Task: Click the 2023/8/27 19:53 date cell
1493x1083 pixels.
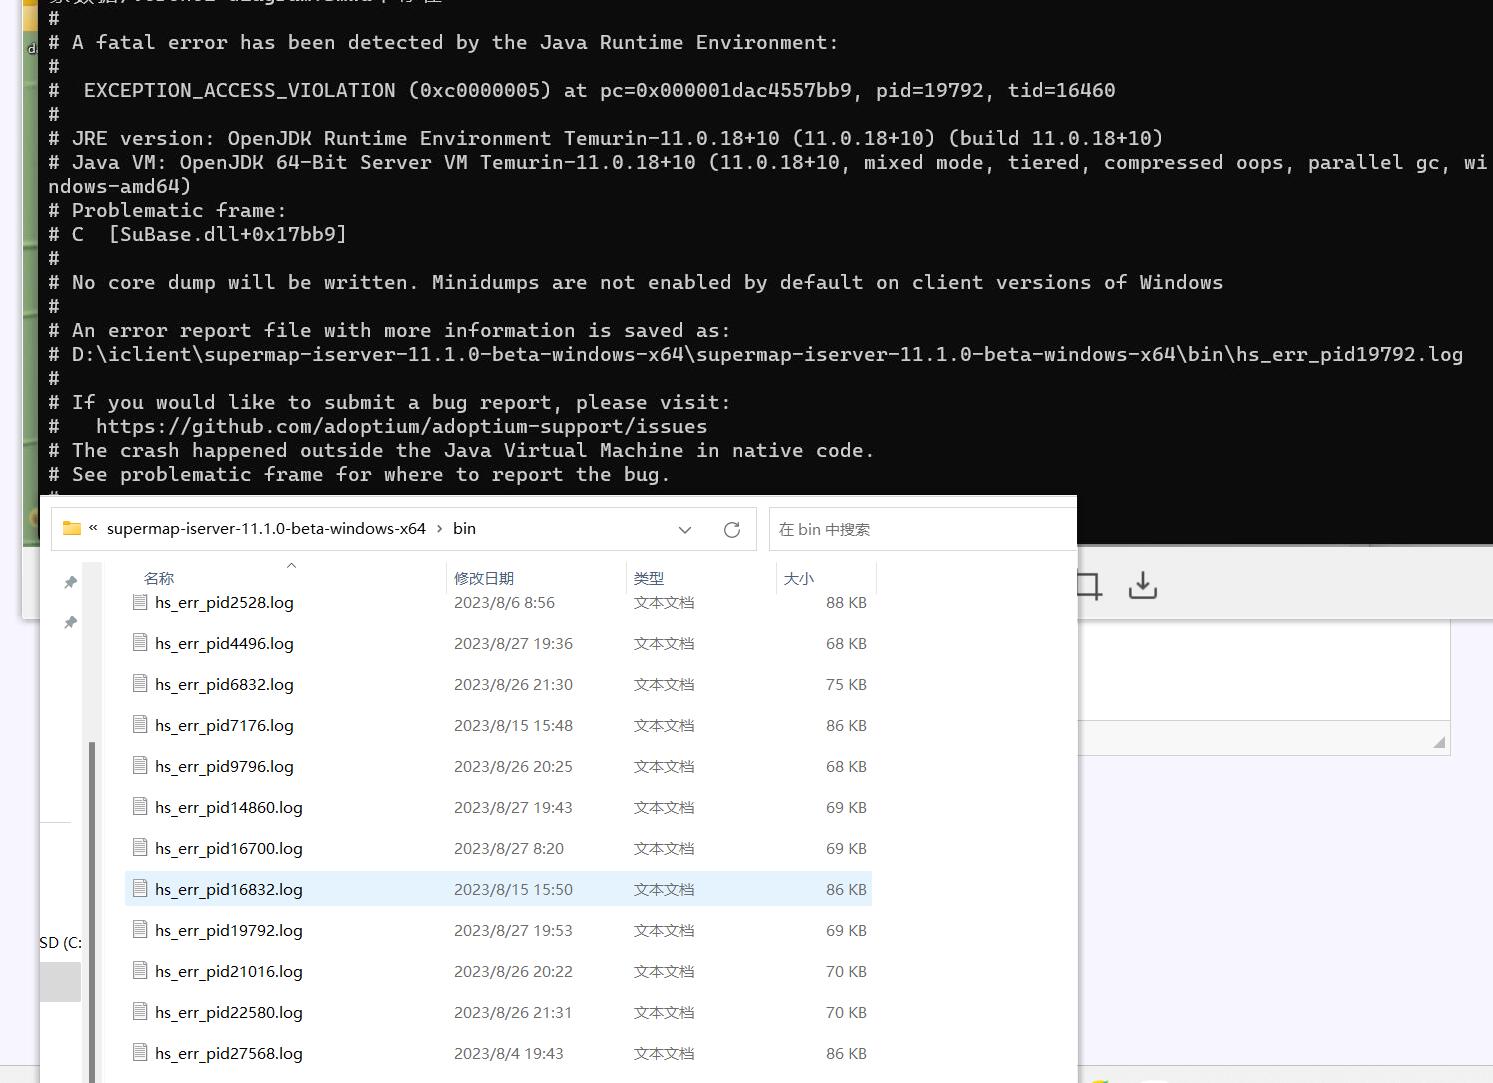Action: click(513, 930)
